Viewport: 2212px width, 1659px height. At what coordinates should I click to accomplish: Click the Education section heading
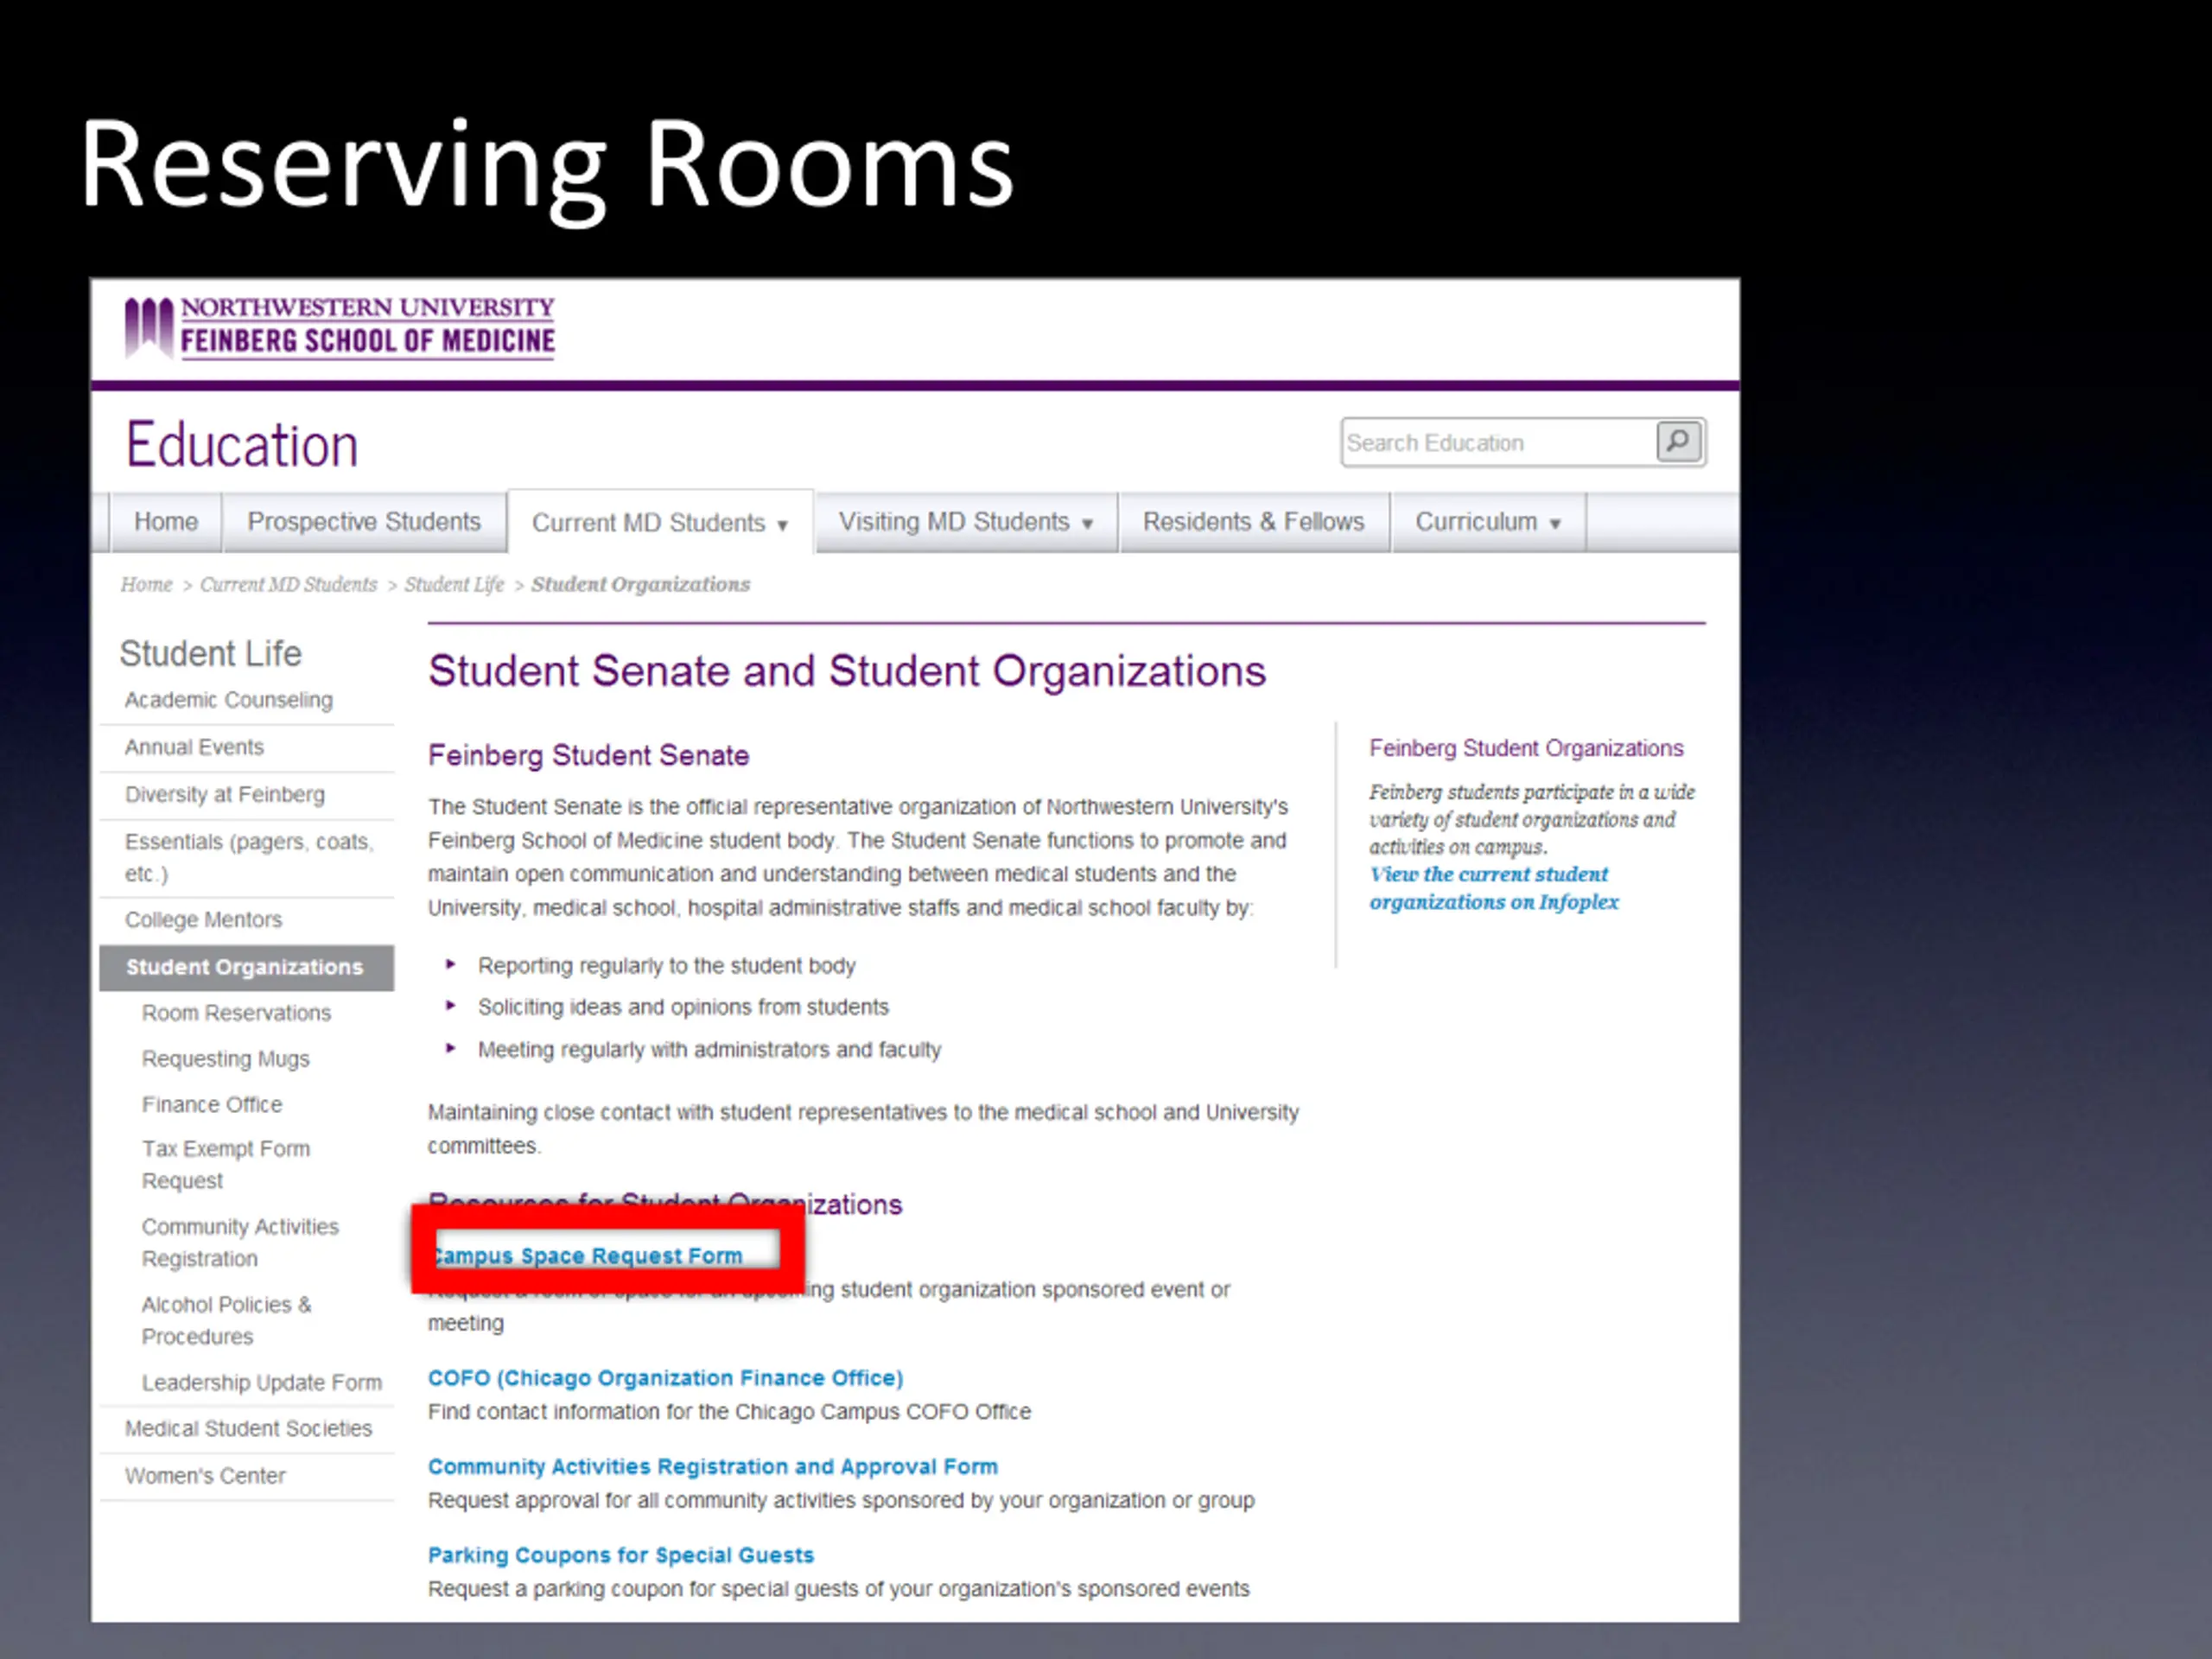(242, 445)
